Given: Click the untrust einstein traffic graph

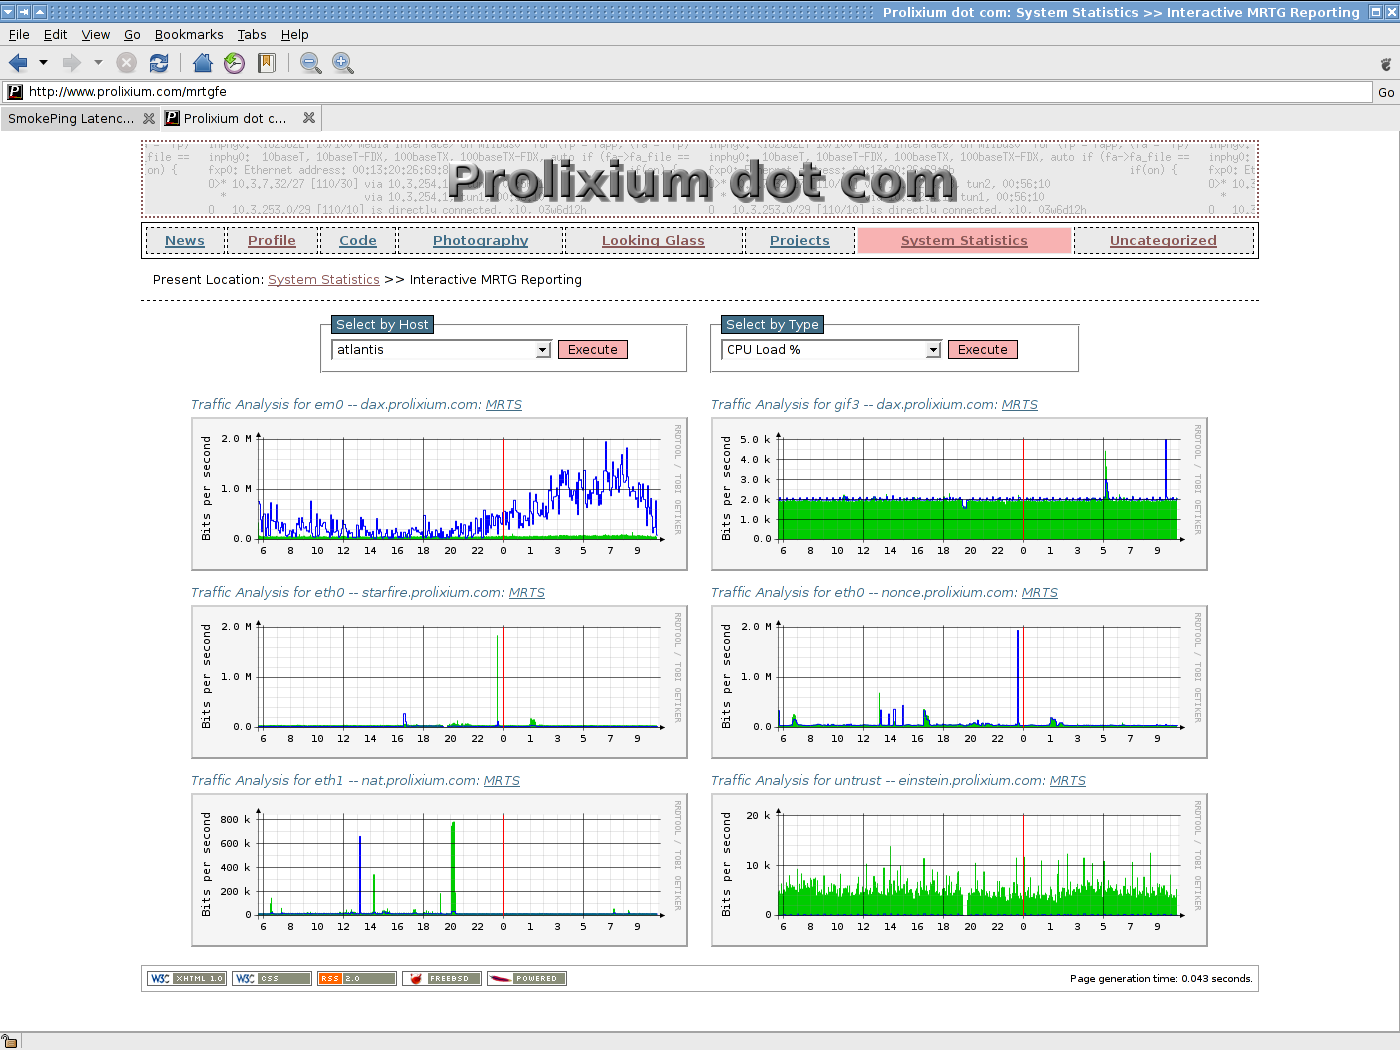Looking at the screenshot, I should pos(959,870).
